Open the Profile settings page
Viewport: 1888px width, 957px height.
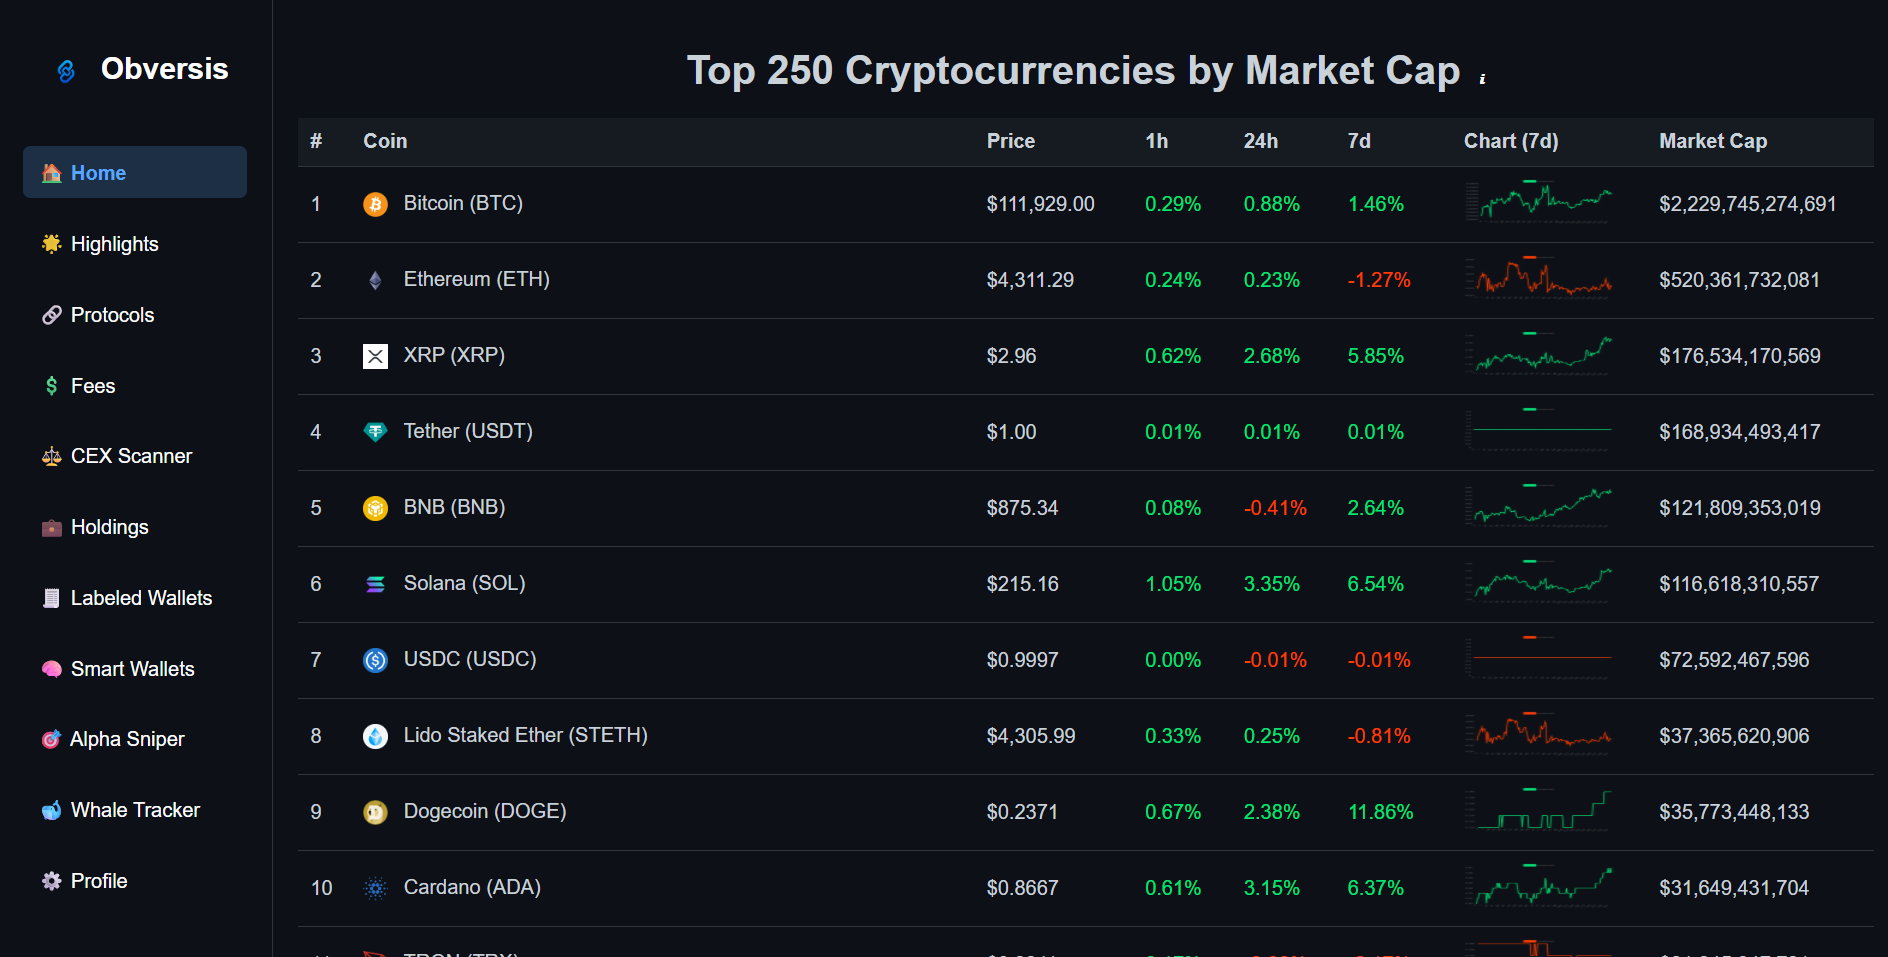[98, 881]
